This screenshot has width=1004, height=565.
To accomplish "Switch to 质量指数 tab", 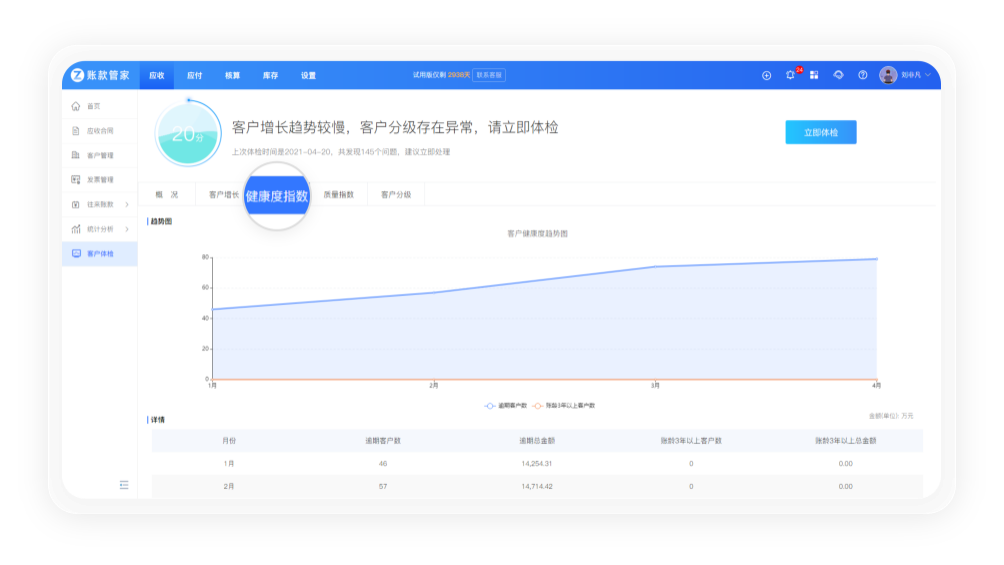I will click(338, 195).
